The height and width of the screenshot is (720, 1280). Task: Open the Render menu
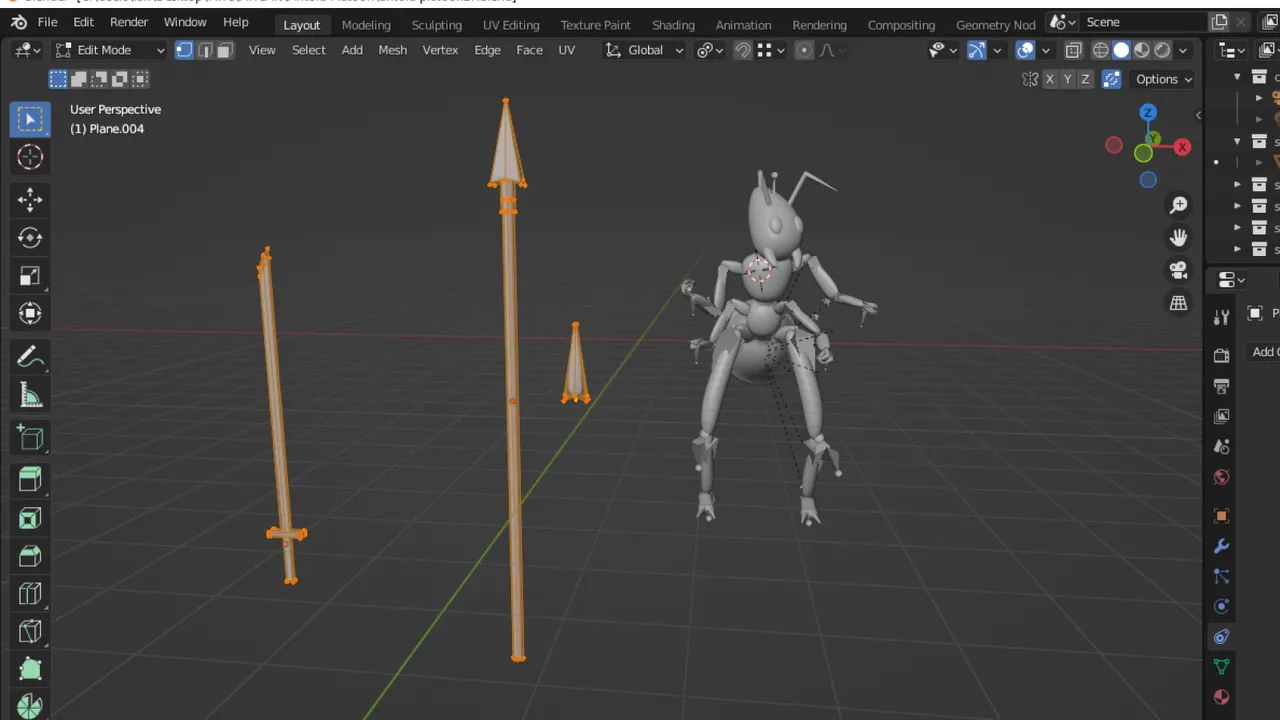(x=129, y=22)
